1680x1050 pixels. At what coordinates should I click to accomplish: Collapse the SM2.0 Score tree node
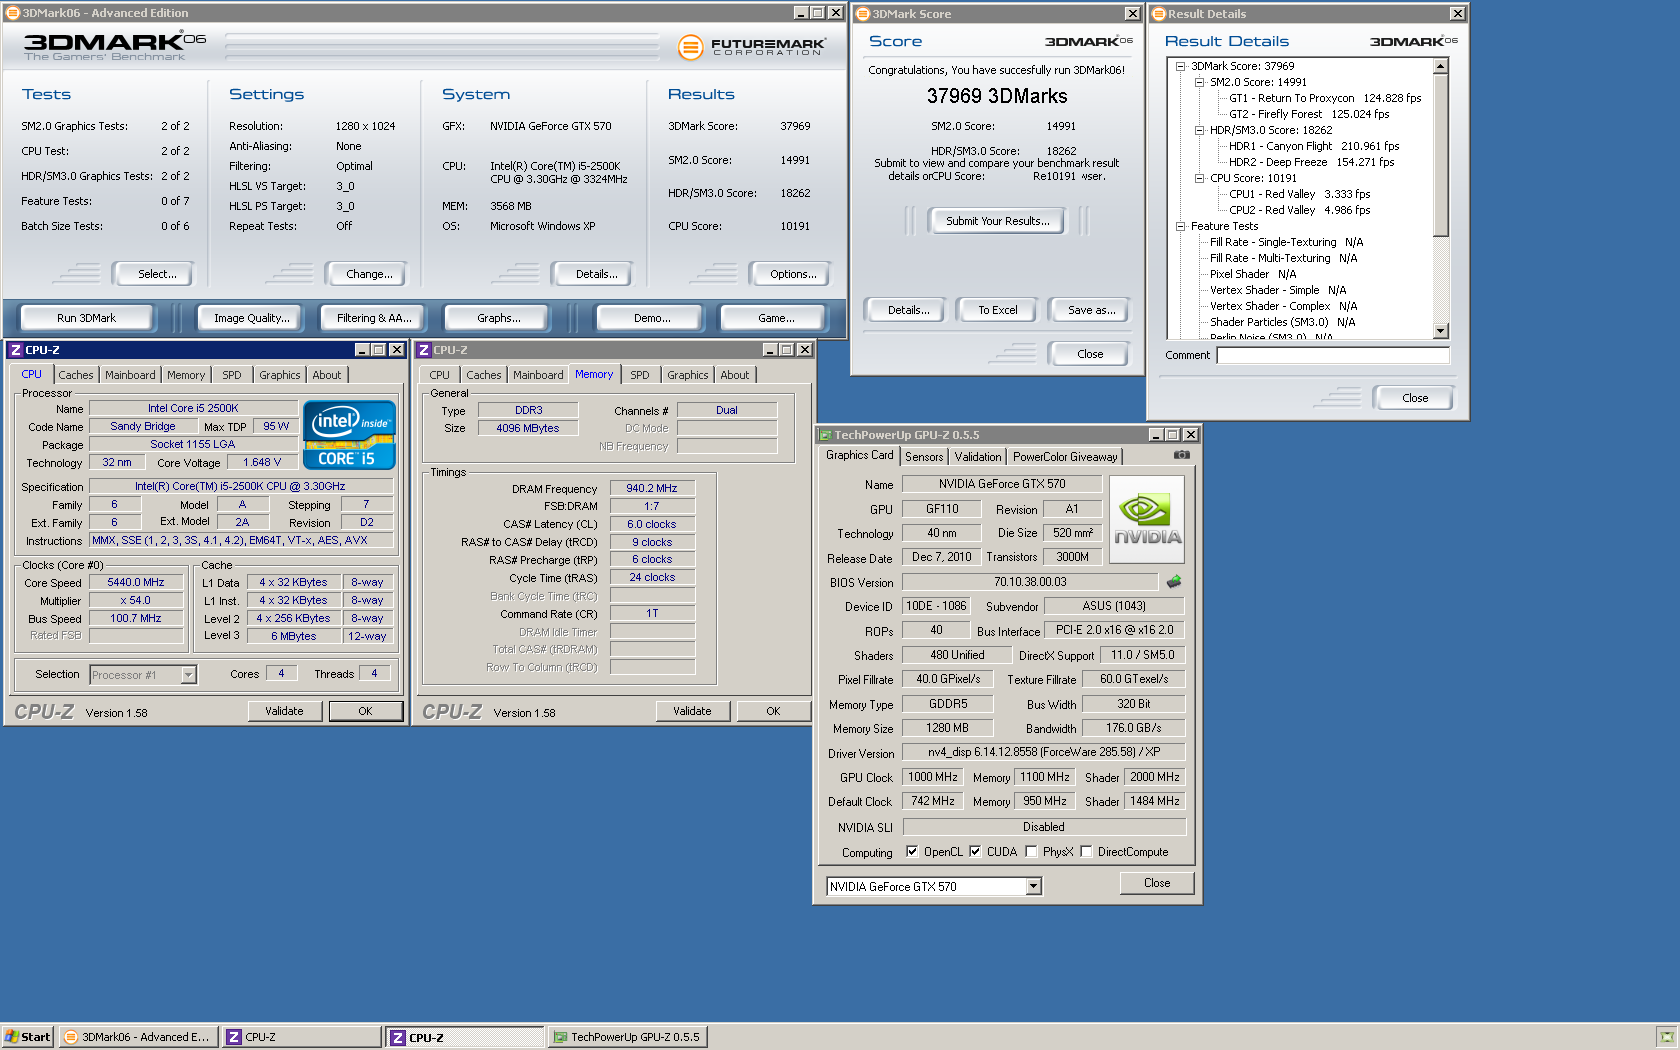click(x=1199, y=82)
